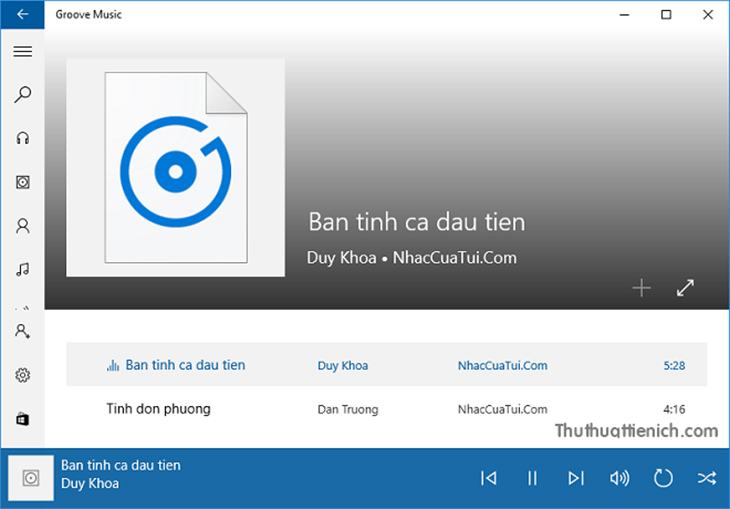Skip to next track
This screenshot has width=730, height=509.
click(576, 478)
